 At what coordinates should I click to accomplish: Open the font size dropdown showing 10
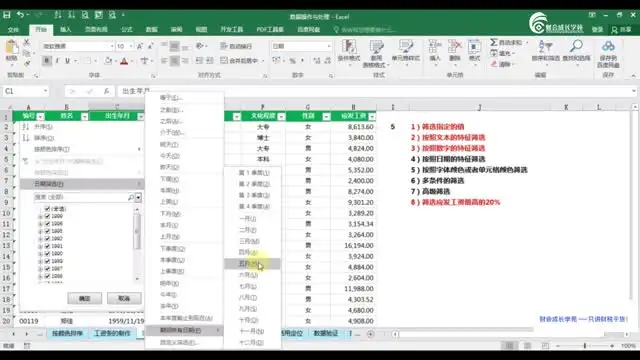(x=131, y=46)
